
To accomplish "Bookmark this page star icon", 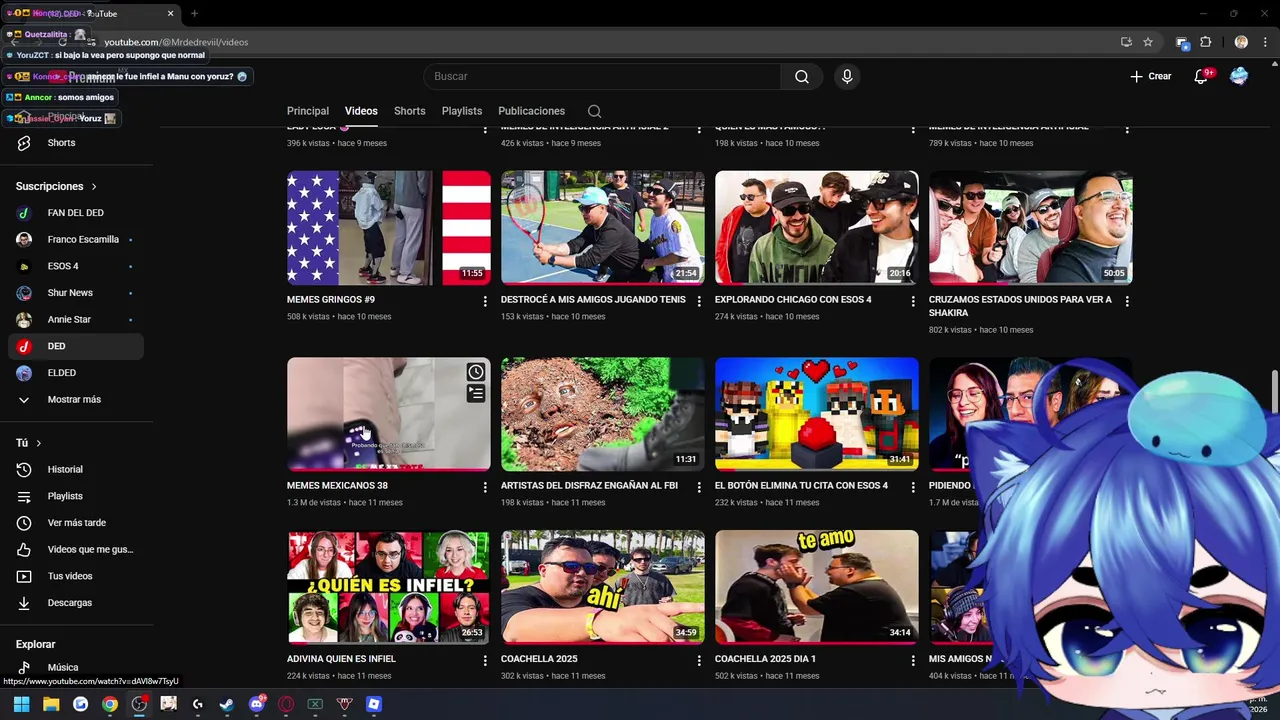I will [1148, 42].
